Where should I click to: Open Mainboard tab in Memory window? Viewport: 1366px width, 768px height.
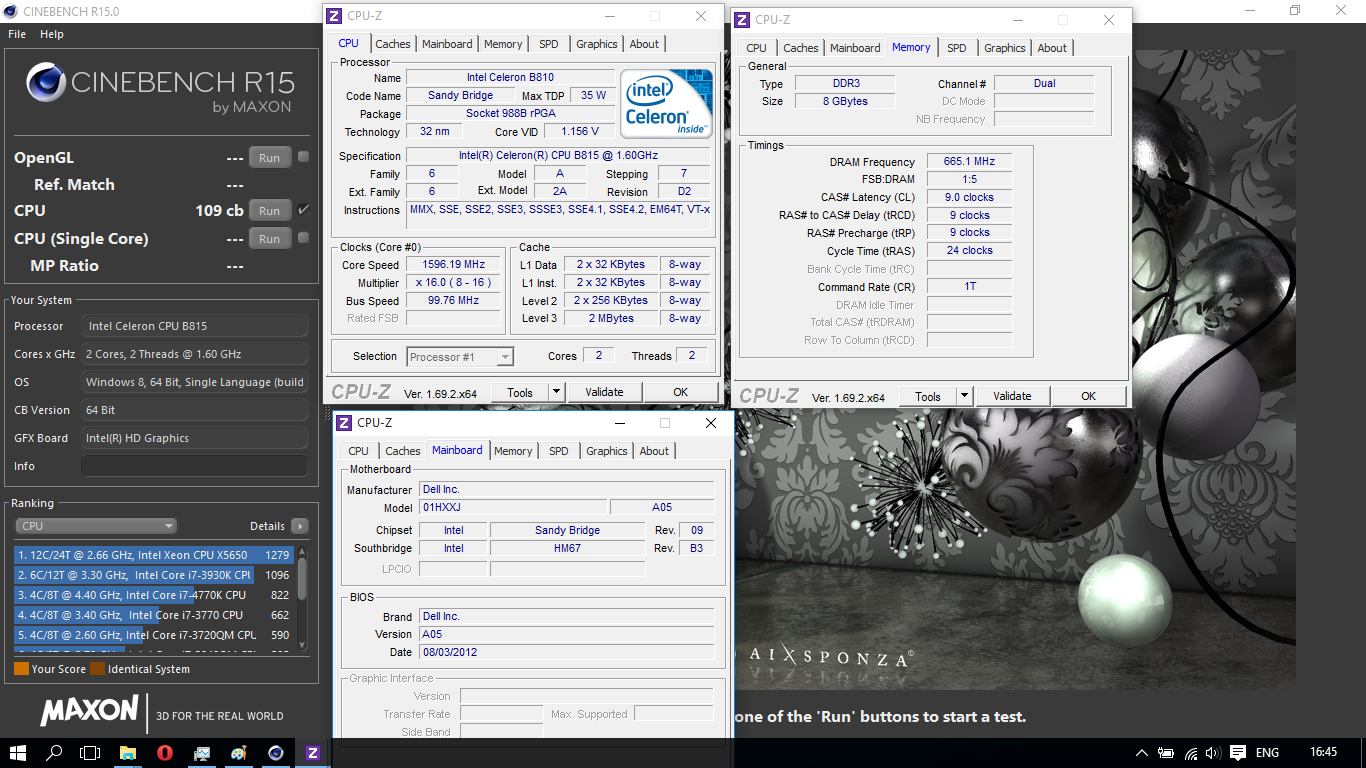tap(855, 48)
